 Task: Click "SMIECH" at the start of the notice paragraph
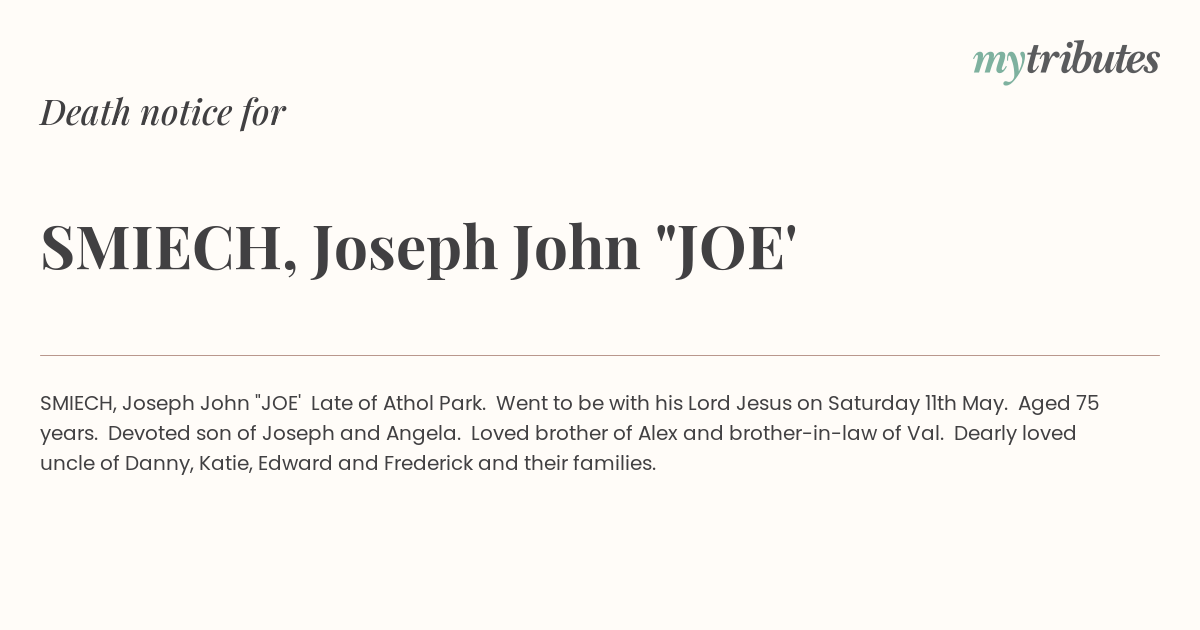(78, 404)
